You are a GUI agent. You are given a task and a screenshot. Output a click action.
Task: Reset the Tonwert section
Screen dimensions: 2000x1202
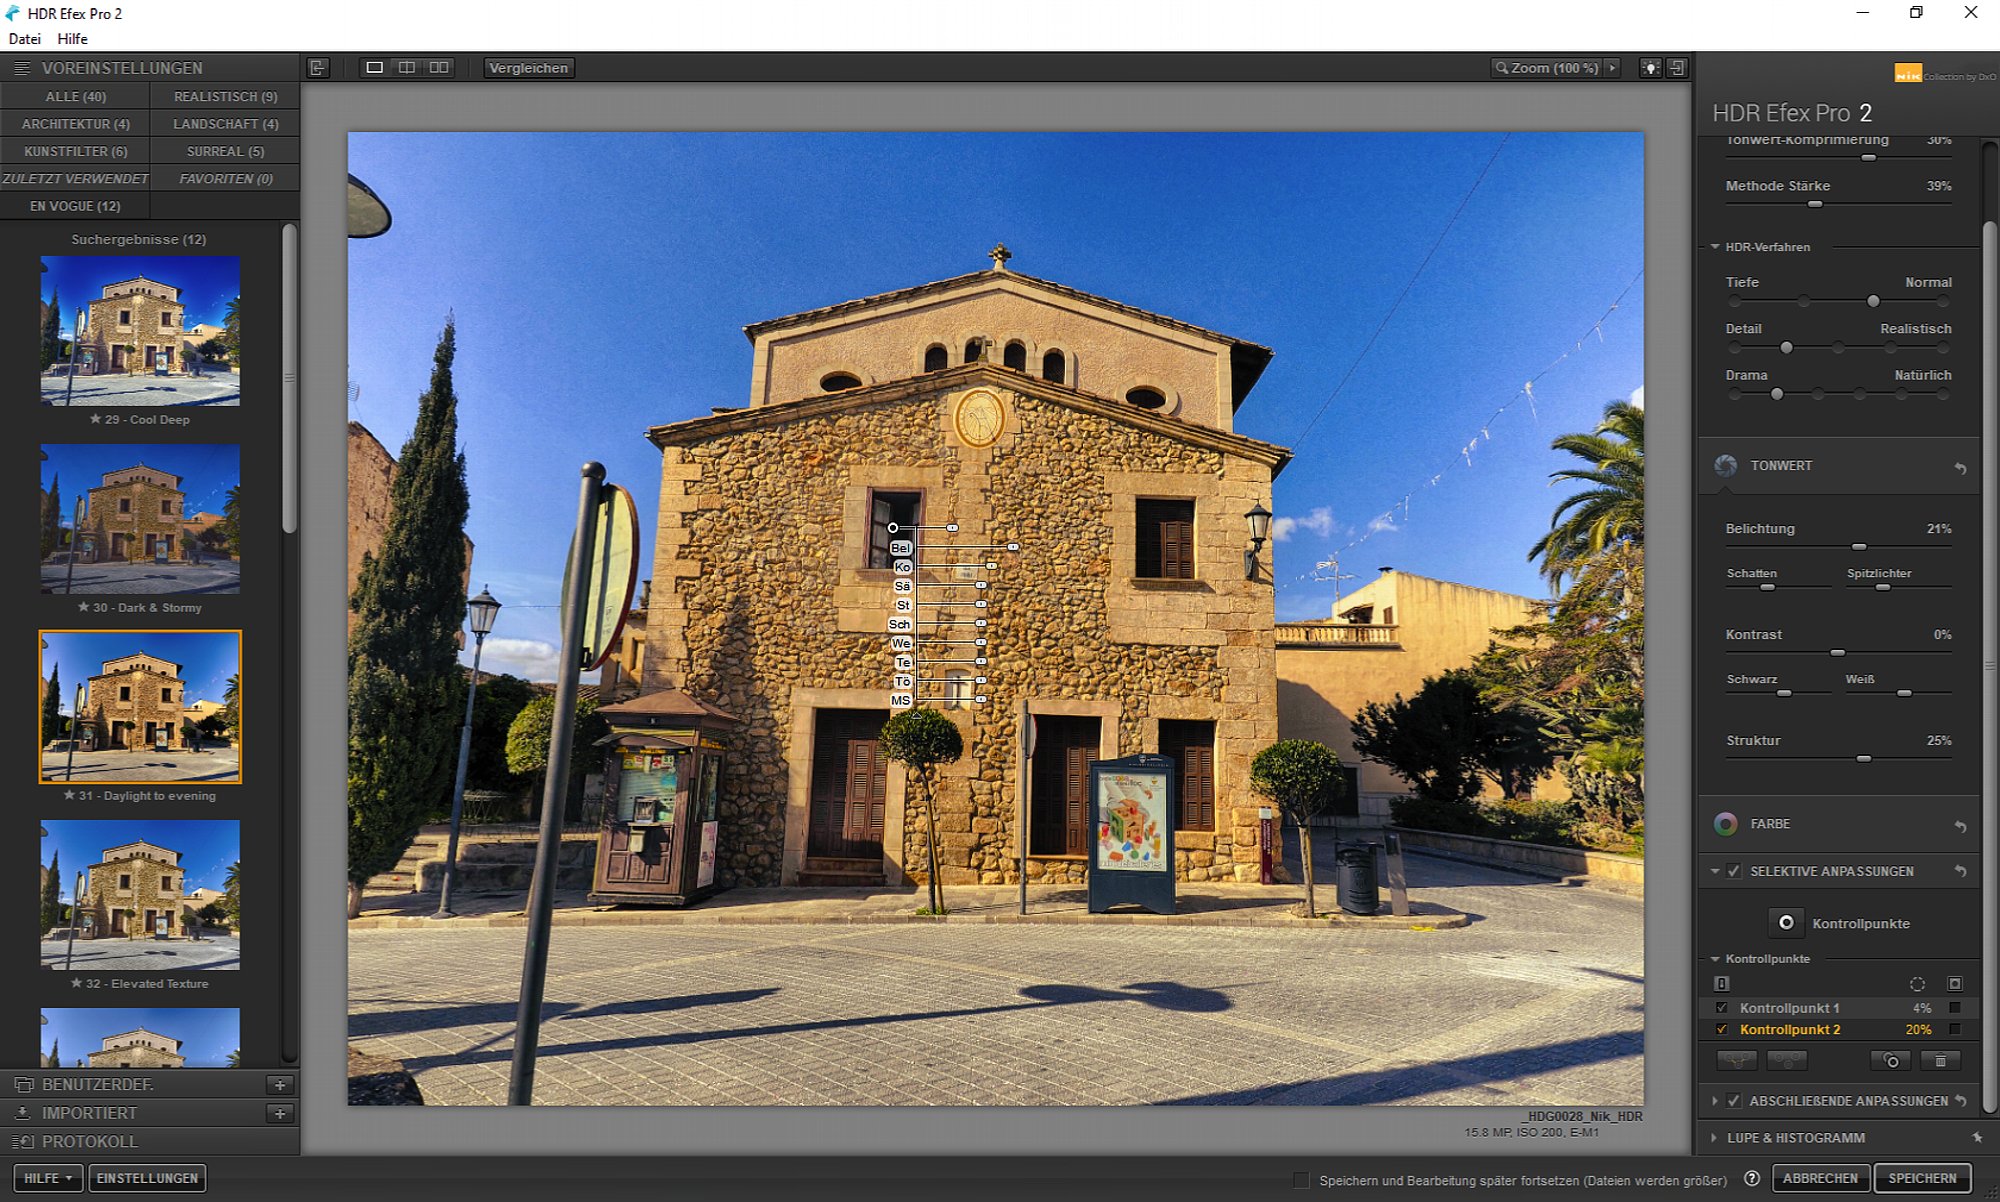1960,467
